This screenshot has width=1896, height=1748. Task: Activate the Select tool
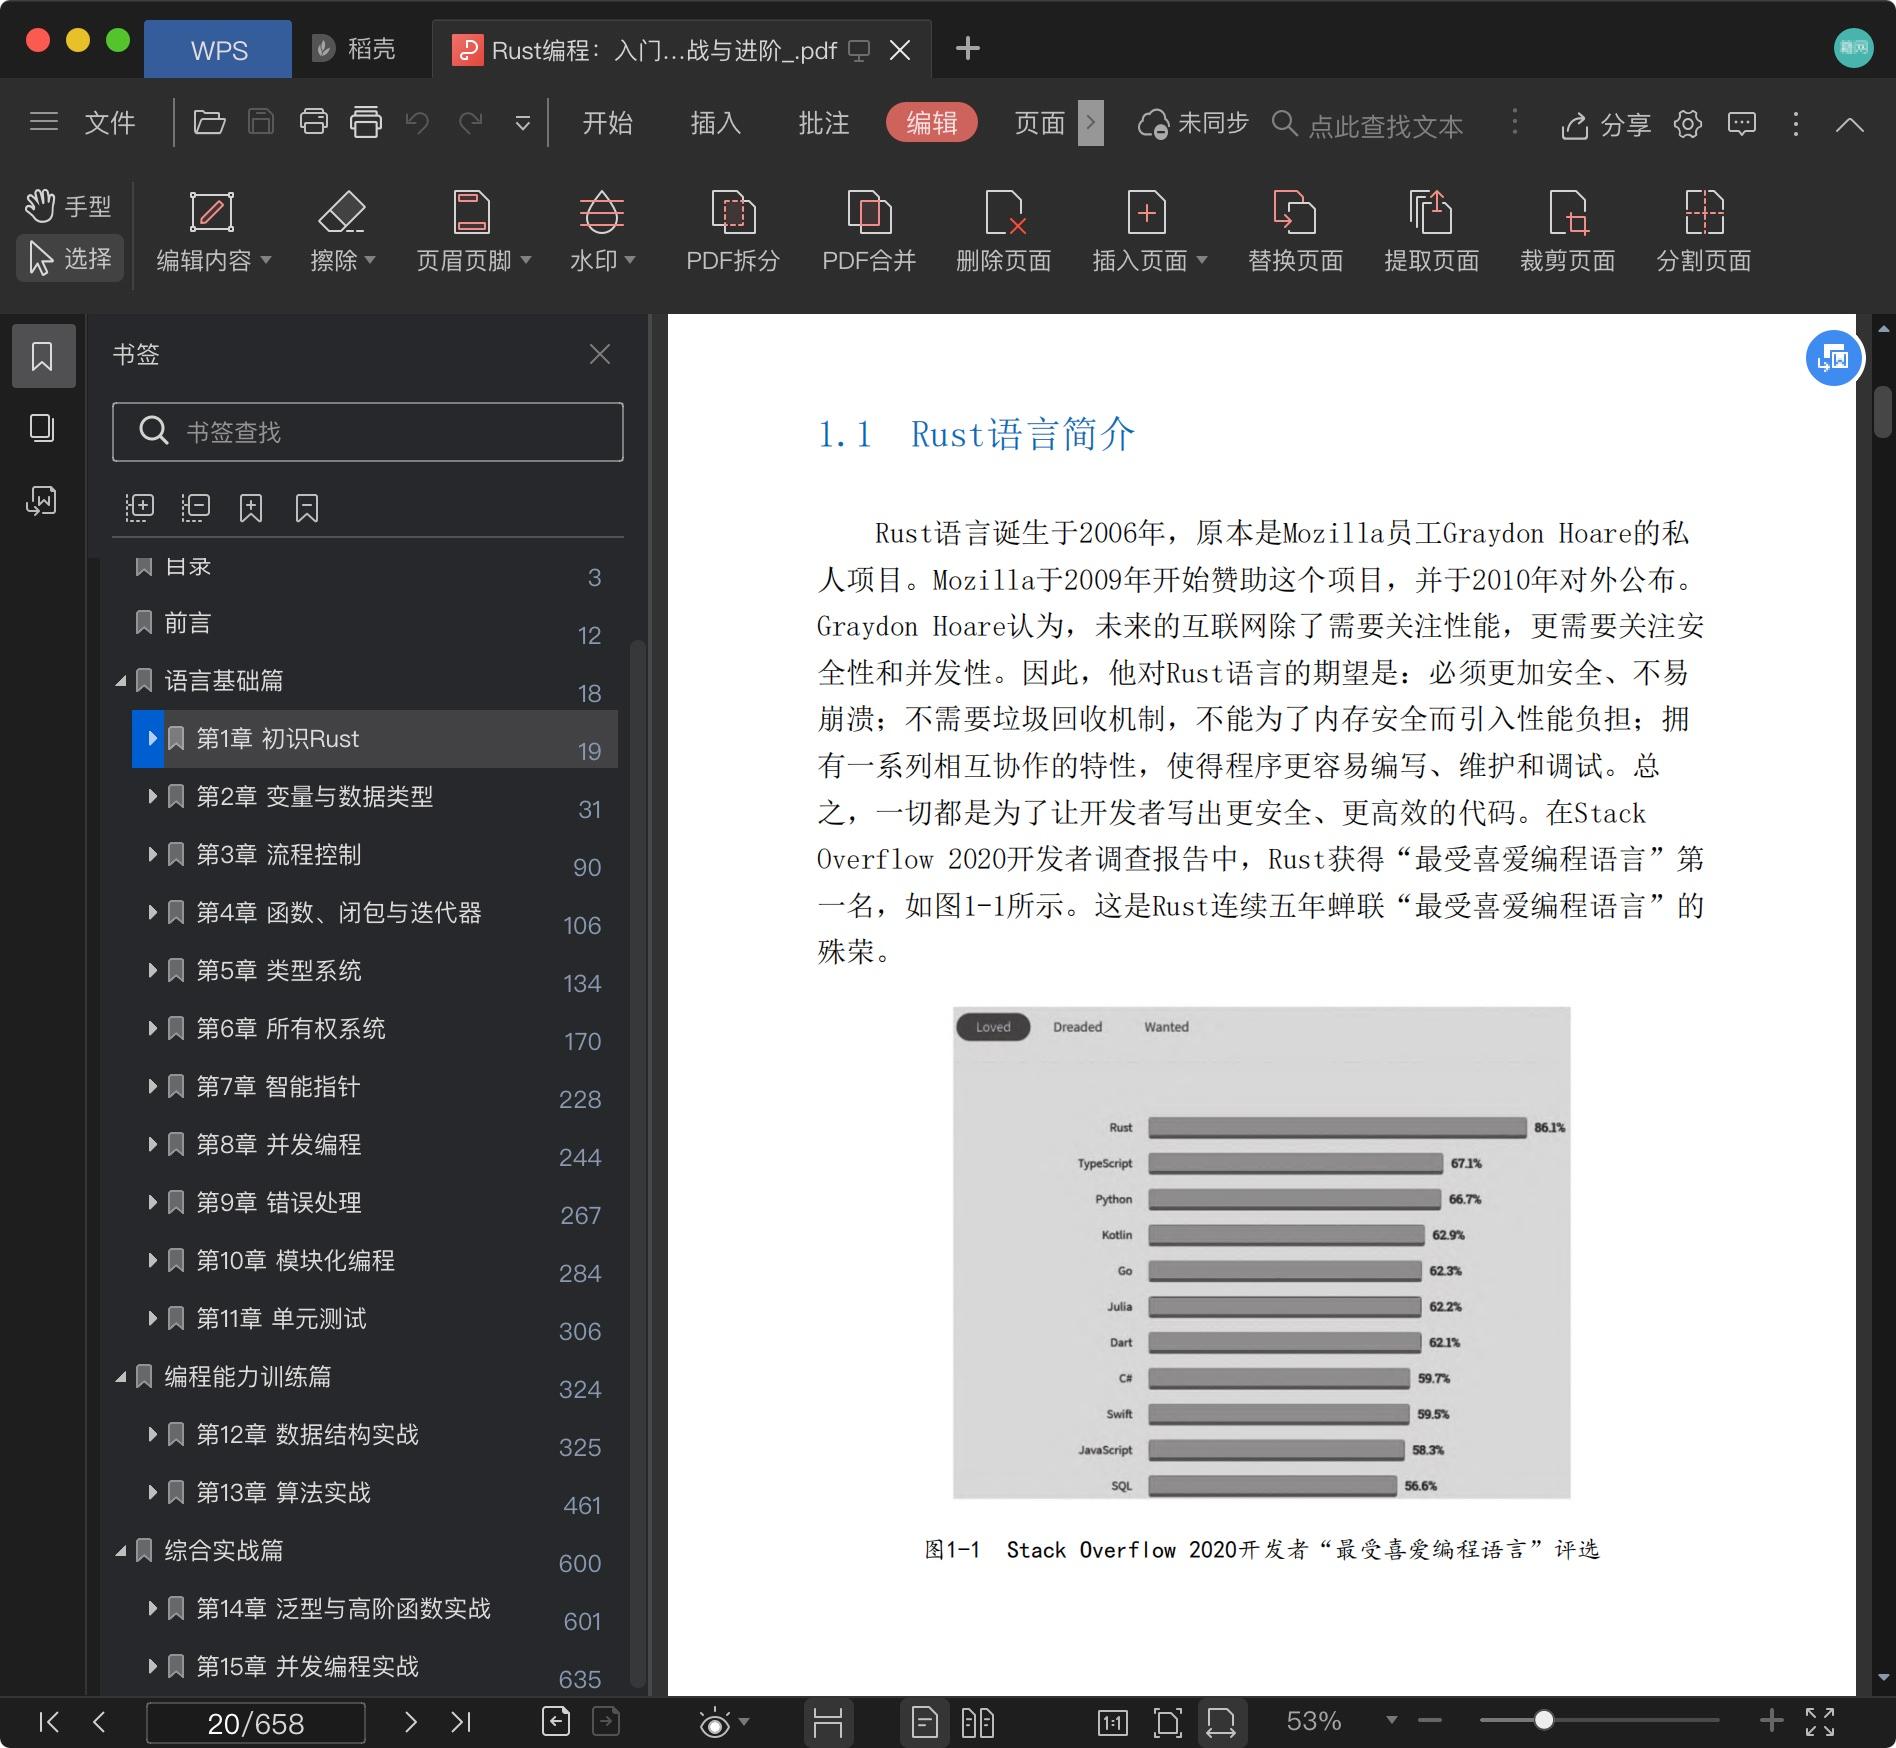70,259
